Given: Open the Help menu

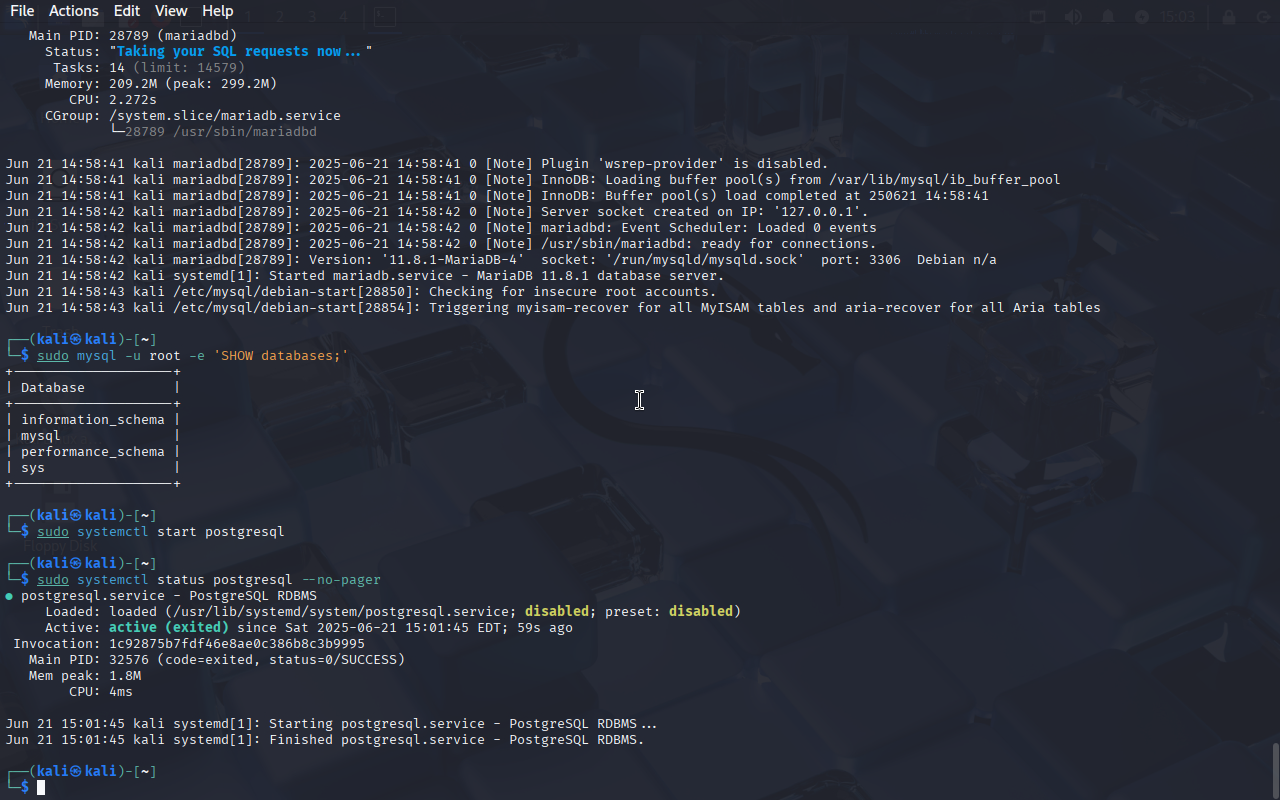Looking at the screenshot, I should pos(217,11).
